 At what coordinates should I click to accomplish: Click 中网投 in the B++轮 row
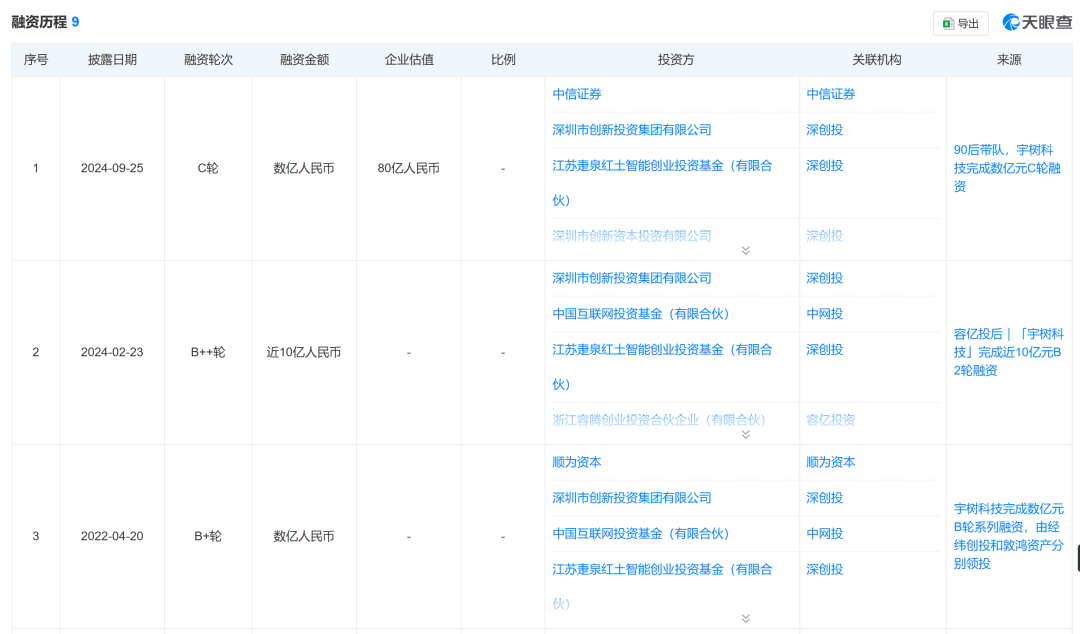point(825,314)
